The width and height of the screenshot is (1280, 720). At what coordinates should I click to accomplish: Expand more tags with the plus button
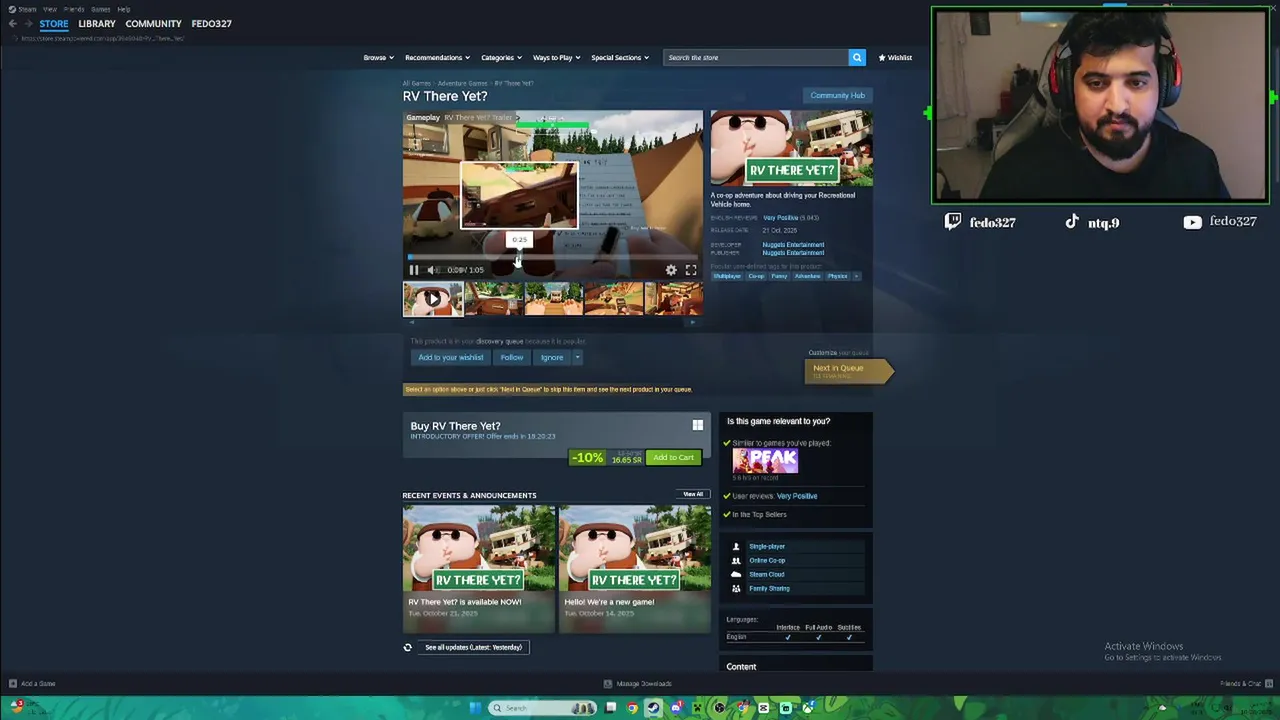pyautogui.click(x=856, y=276)
